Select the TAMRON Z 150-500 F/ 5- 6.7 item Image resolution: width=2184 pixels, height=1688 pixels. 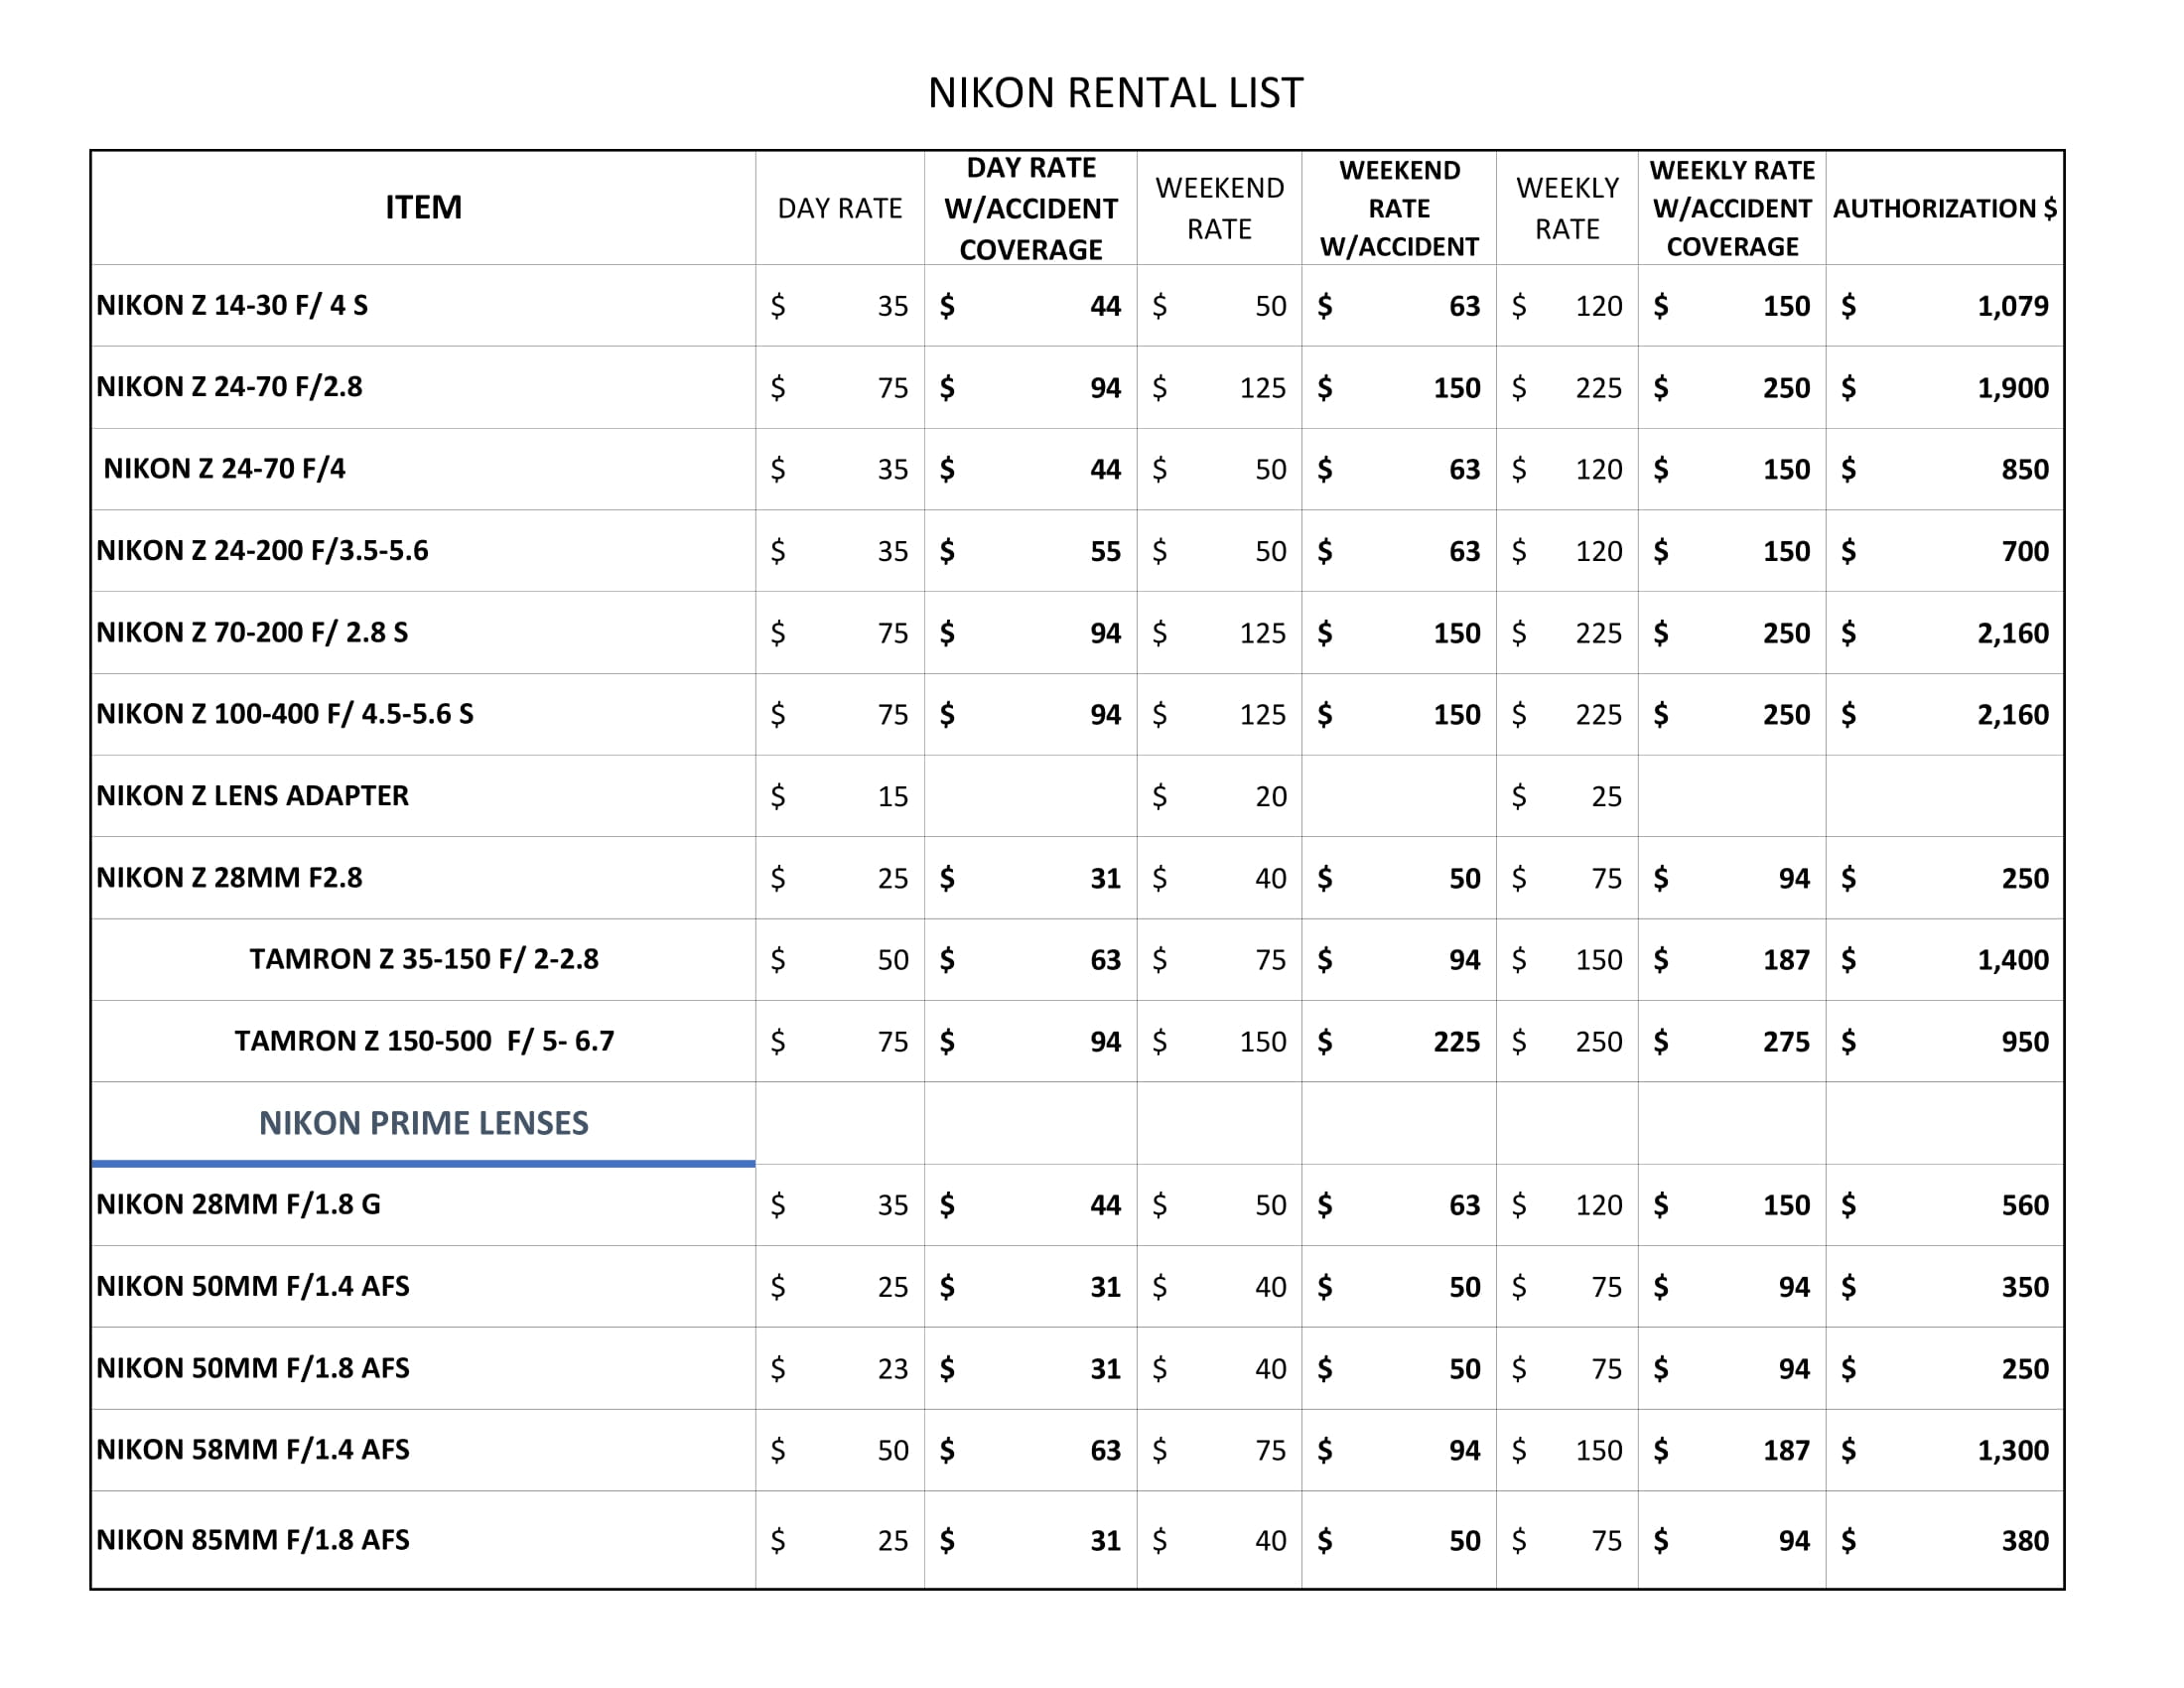click(424, 1041)
